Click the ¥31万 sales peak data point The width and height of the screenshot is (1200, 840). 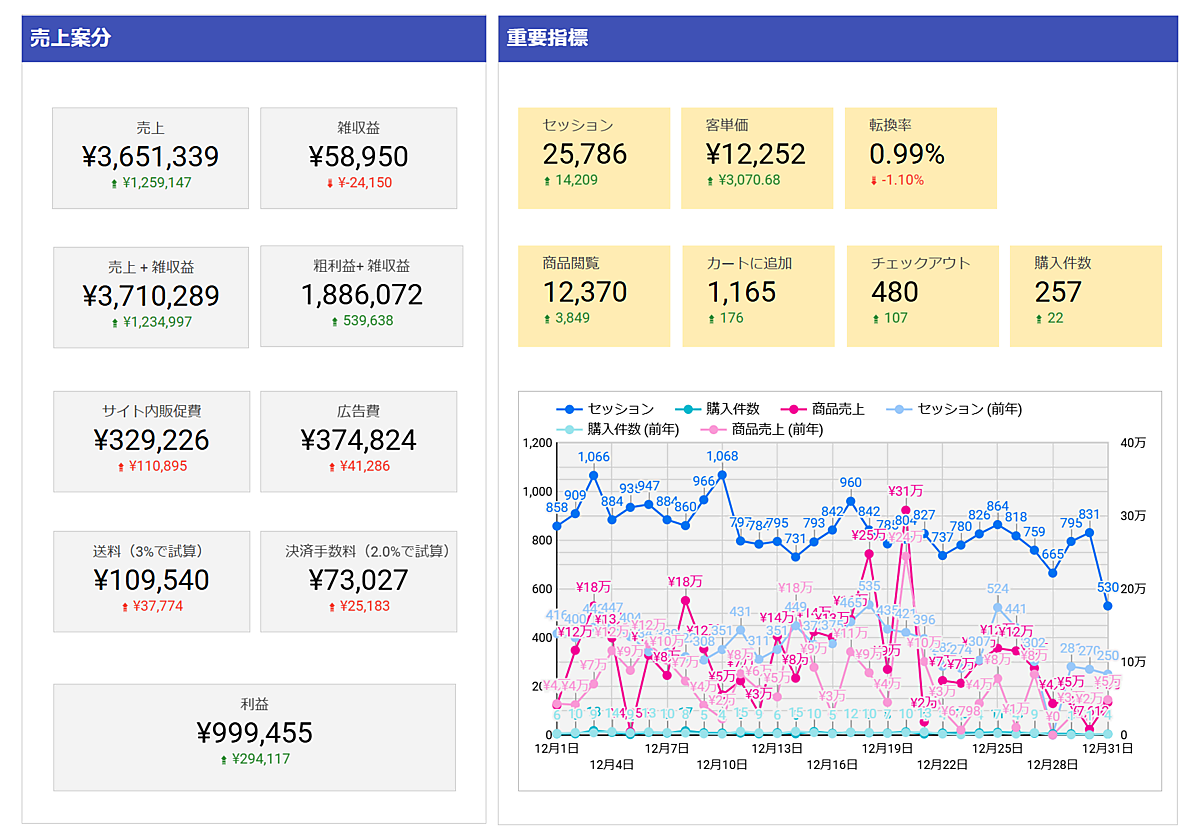[906, 510]
